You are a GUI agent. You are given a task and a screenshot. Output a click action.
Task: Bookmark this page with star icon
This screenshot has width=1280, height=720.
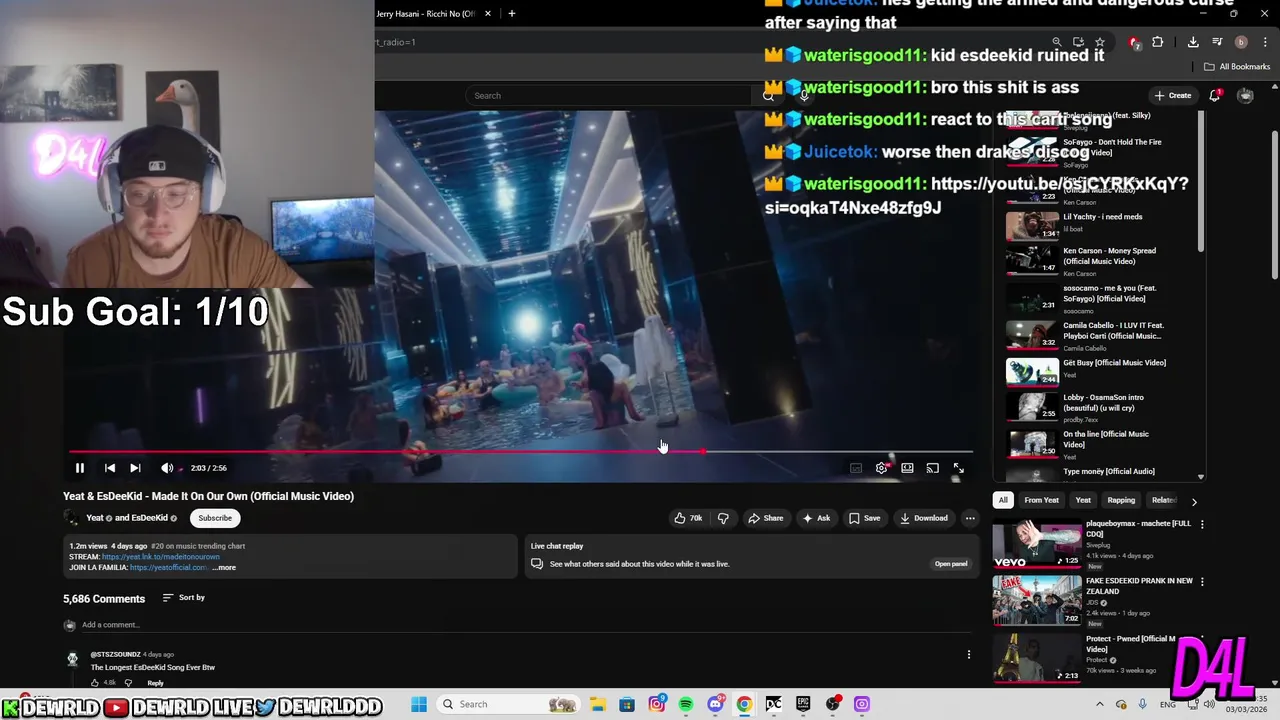(1100, 42)
